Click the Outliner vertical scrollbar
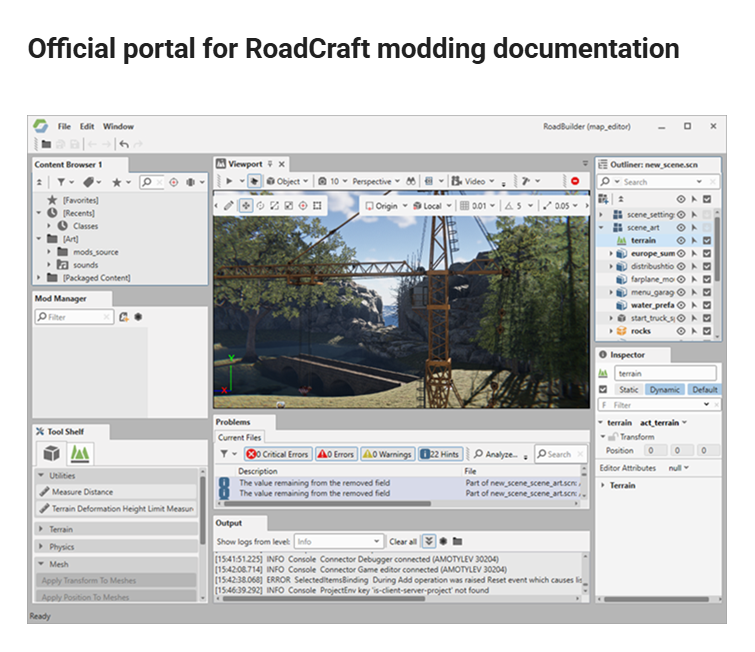Screen dimensions: 755x652 tap(717, 249)
